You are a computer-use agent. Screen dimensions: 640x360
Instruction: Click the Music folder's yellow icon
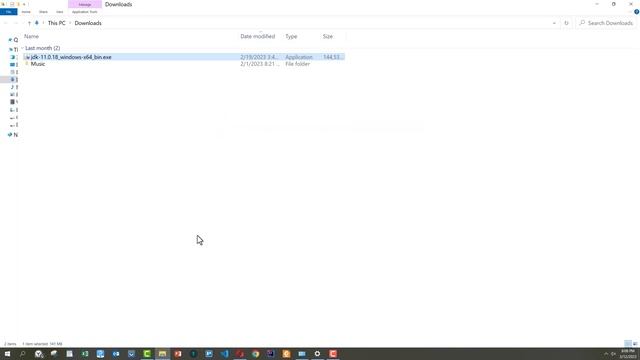[x=27, y=64]
